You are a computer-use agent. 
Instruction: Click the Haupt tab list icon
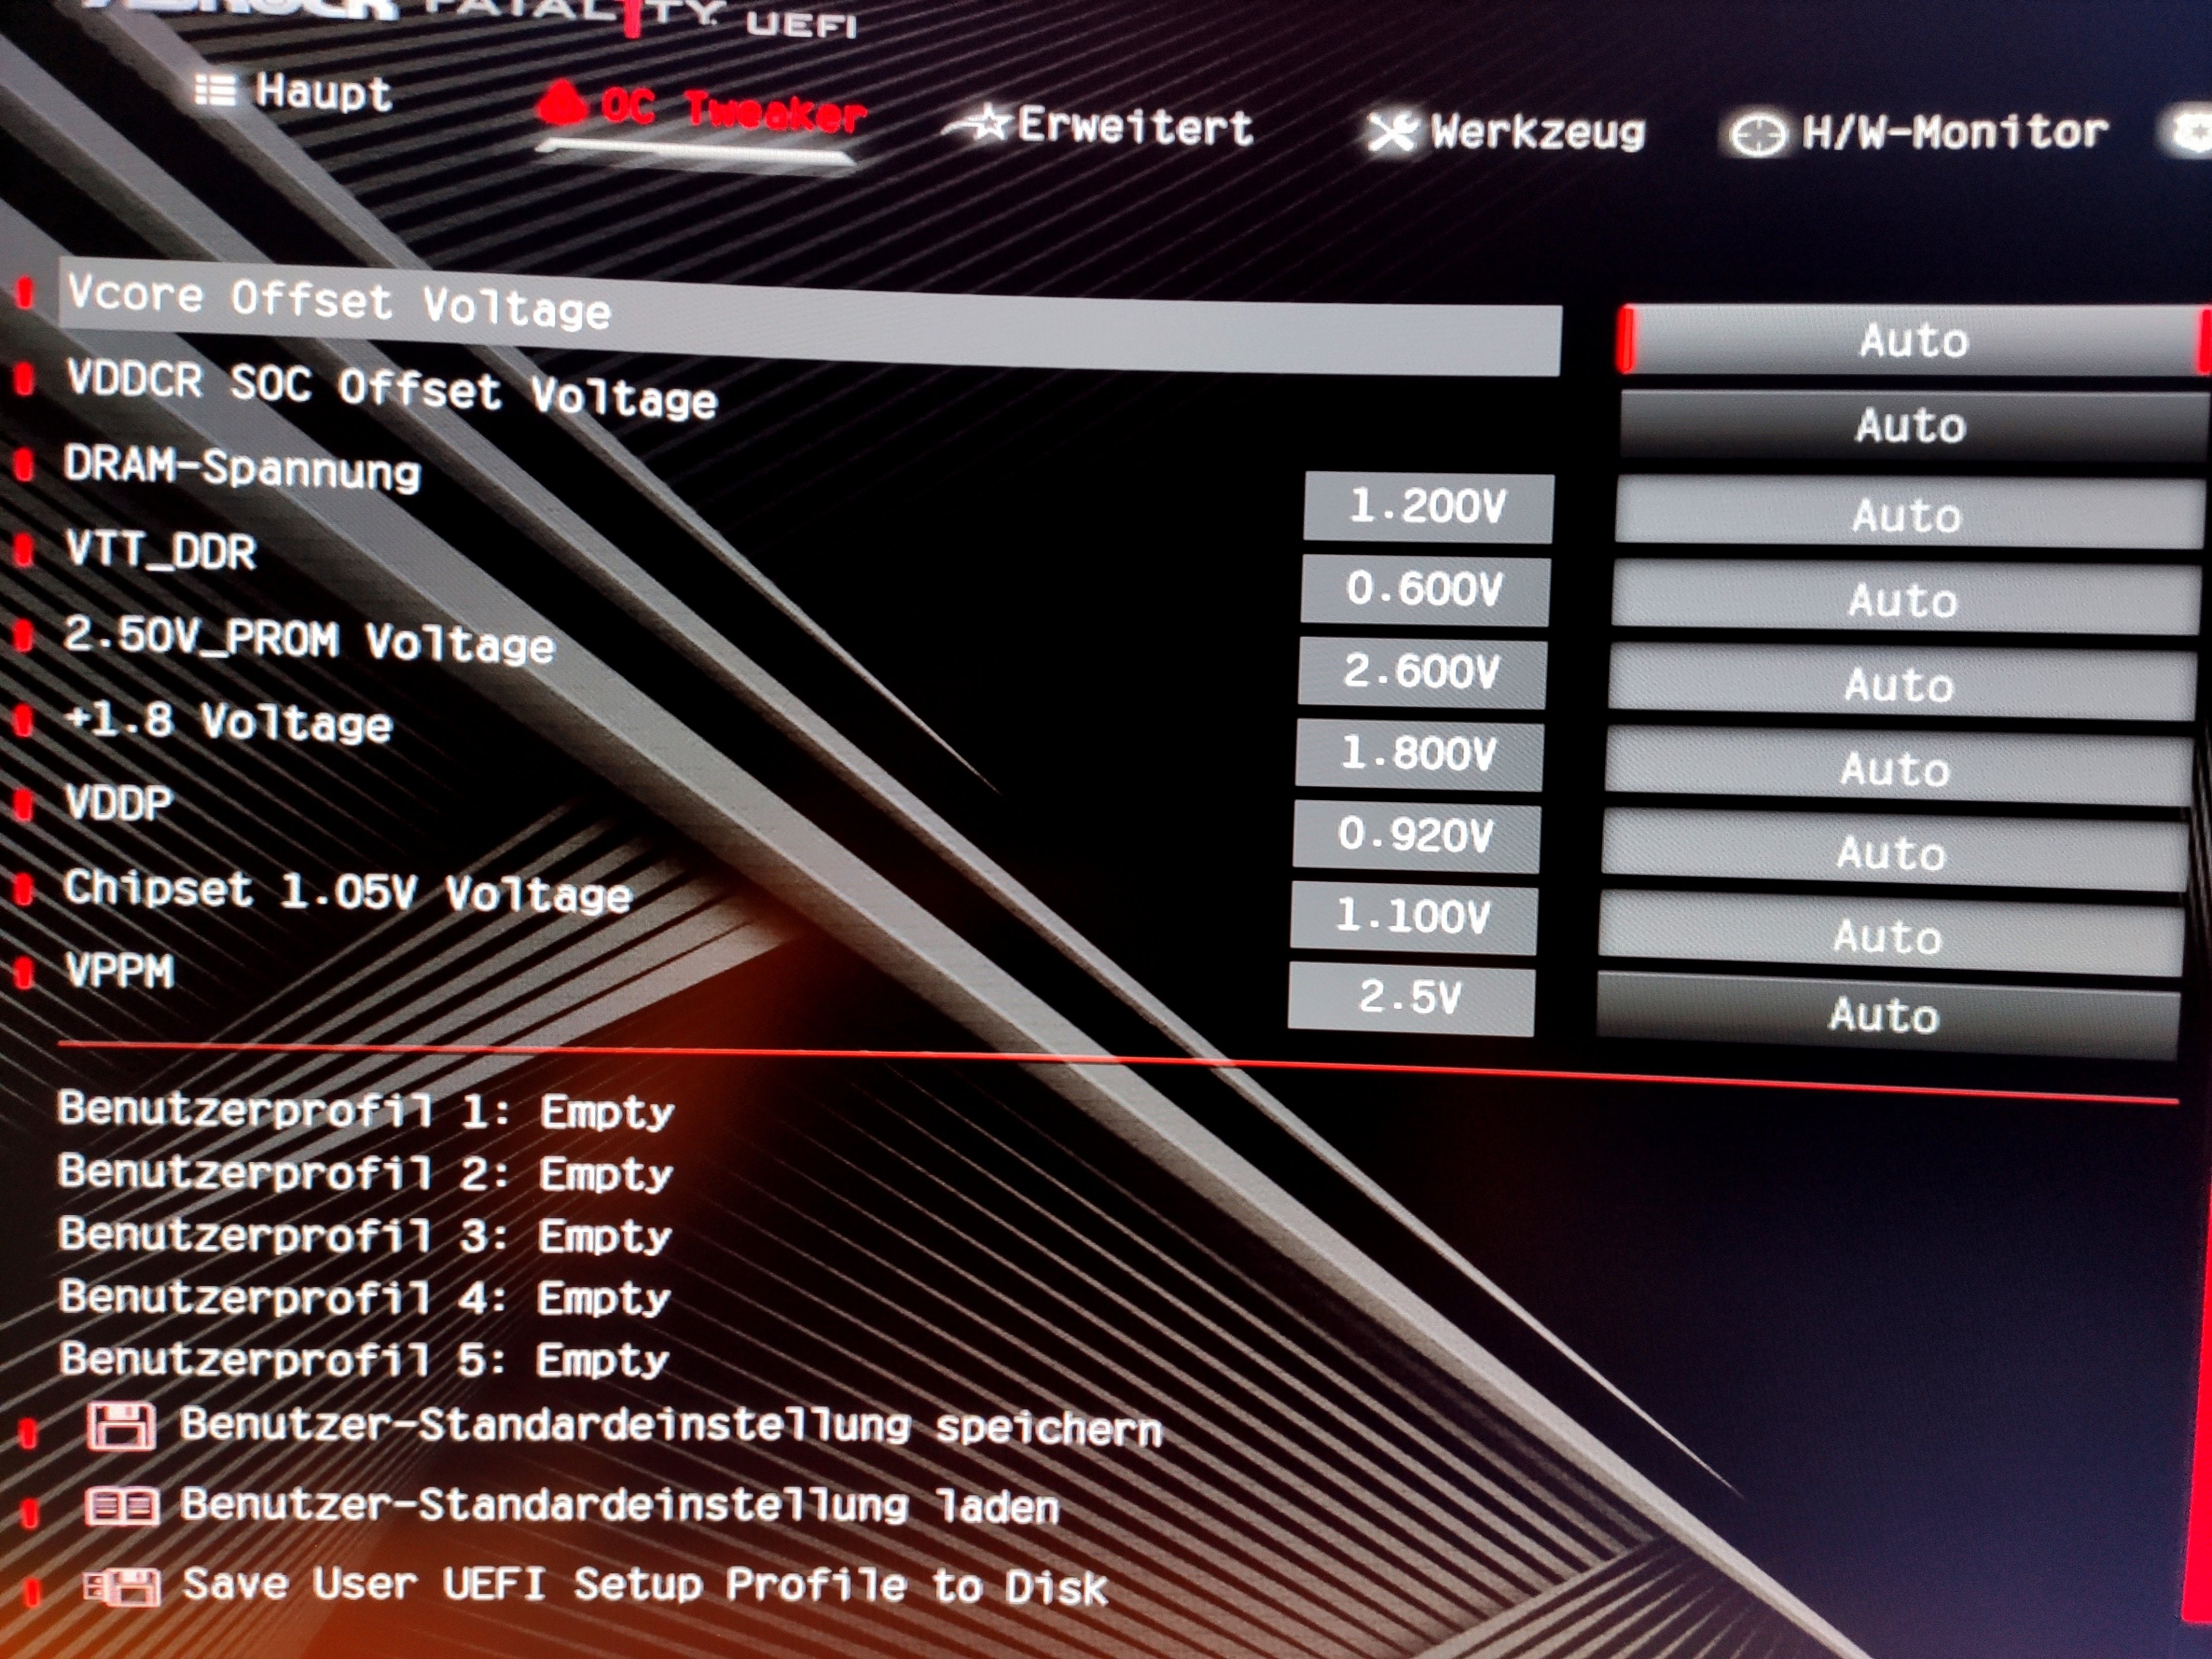click(215, 91)
